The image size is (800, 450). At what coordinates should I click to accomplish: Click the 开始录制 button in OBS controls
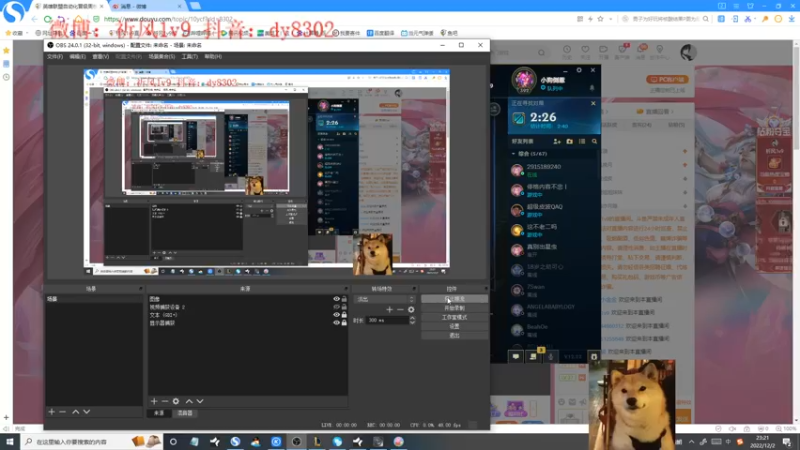(x=454, y=308)
